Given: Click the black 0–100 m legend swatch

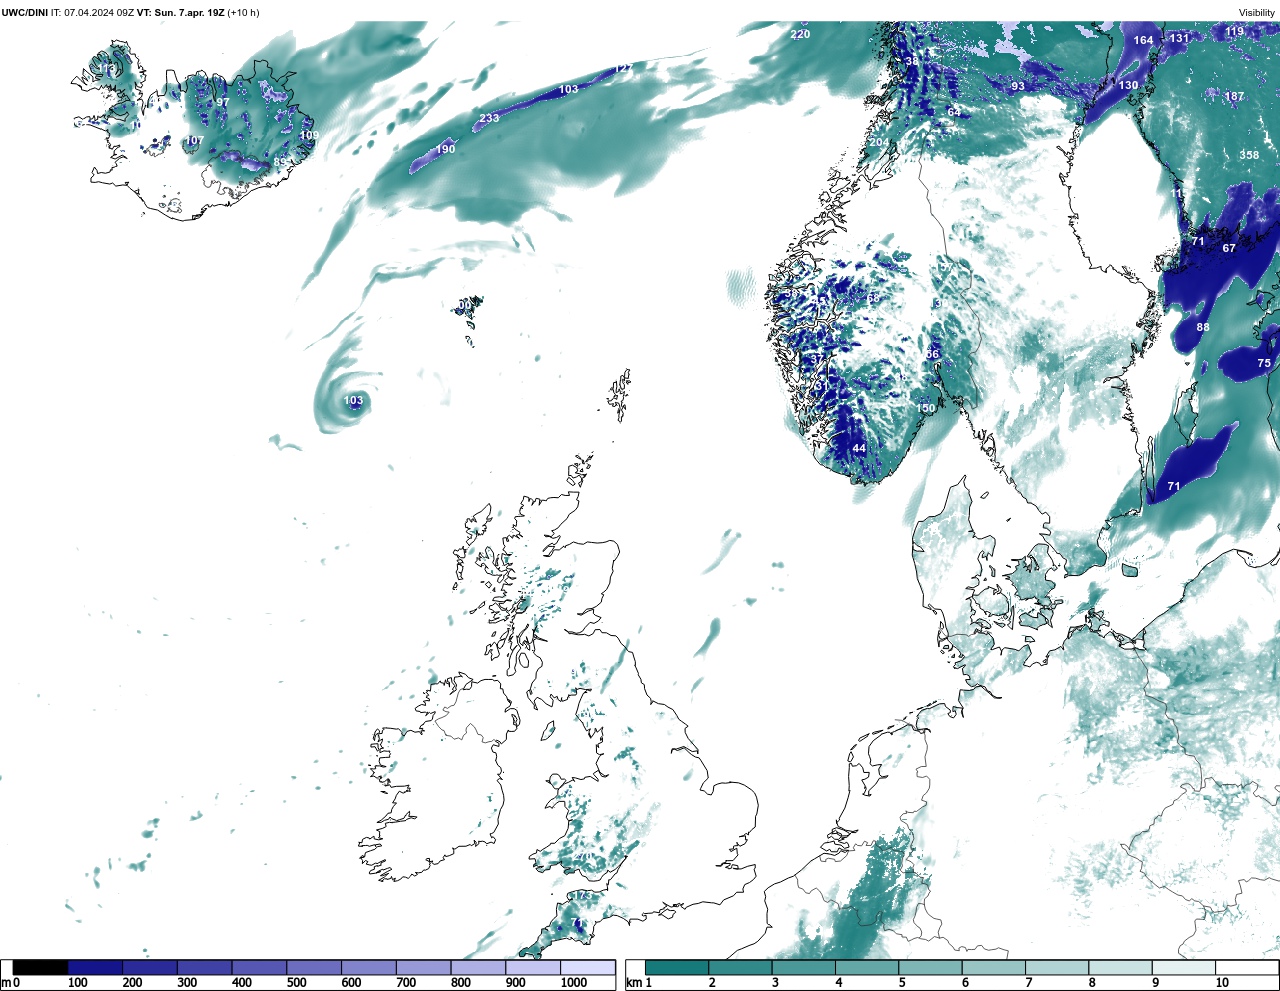Looking at the screenshot, I should point(41,967).
